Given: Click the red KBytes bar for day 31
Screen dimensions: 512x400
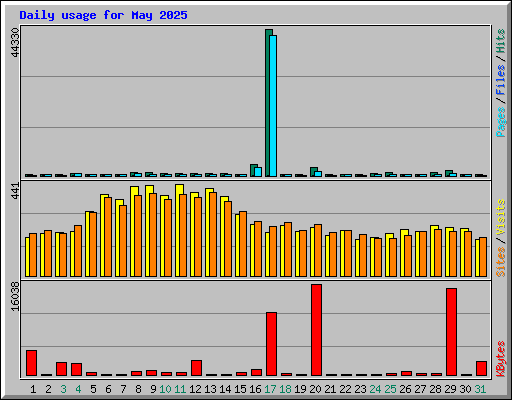Looking at the screenshot, I should [481, 368].
